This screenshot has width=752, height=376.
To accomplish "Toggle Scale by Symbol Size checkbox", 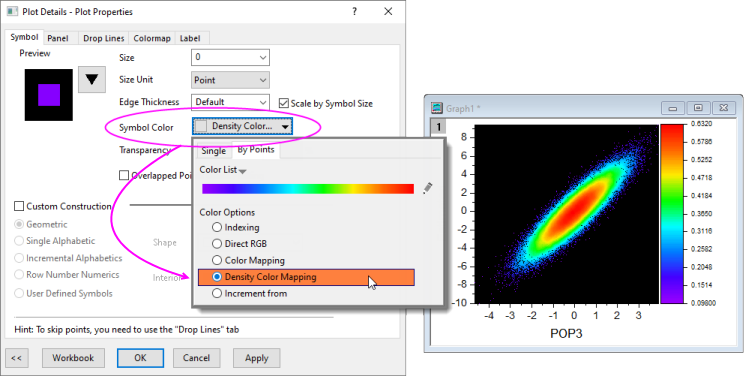I will 284,104.
